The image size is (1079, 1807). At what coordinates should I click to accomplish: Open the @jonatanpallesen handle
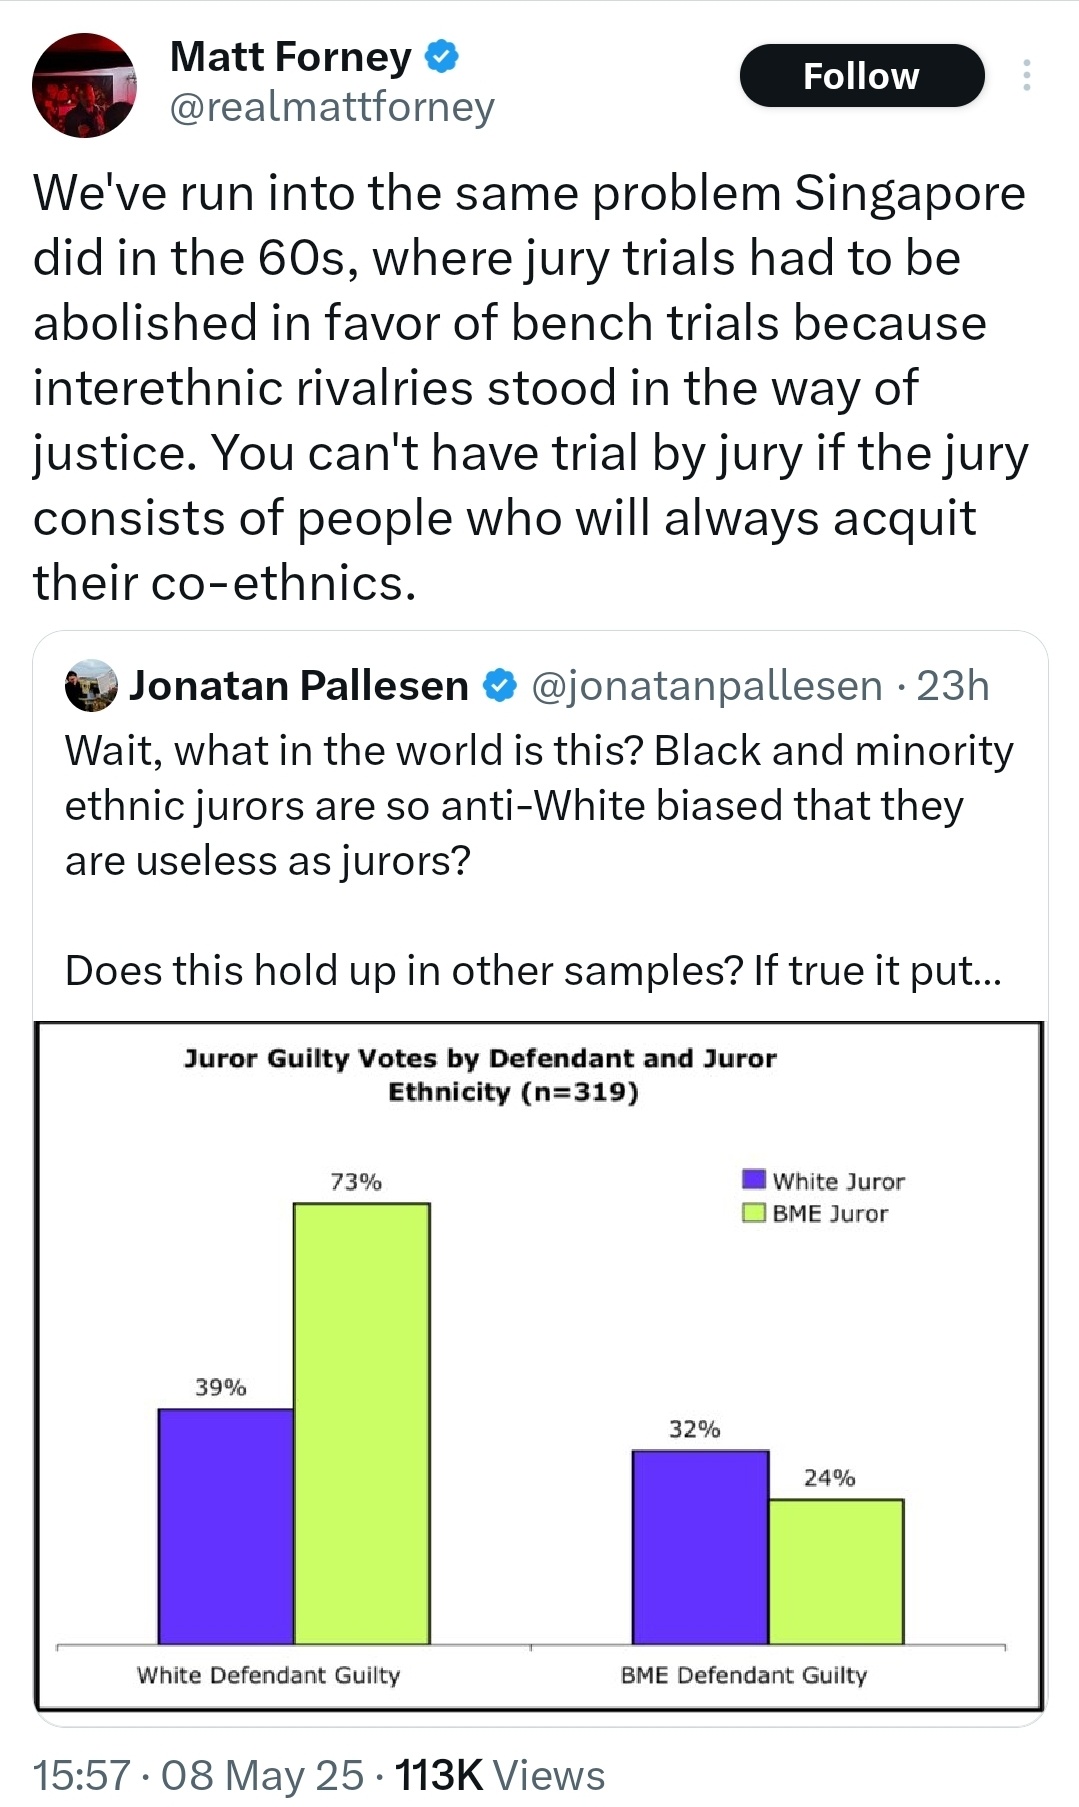coord(706,686)
